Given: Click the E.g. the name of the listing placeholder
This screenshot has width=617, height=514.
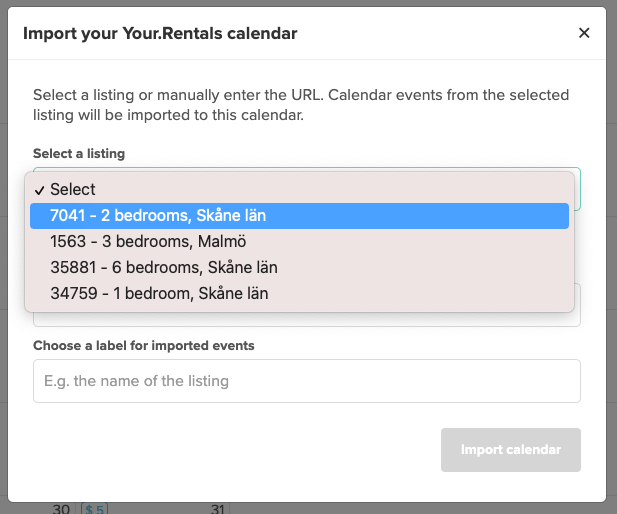Looking at the screenshot, I should [x=136, y=381].
